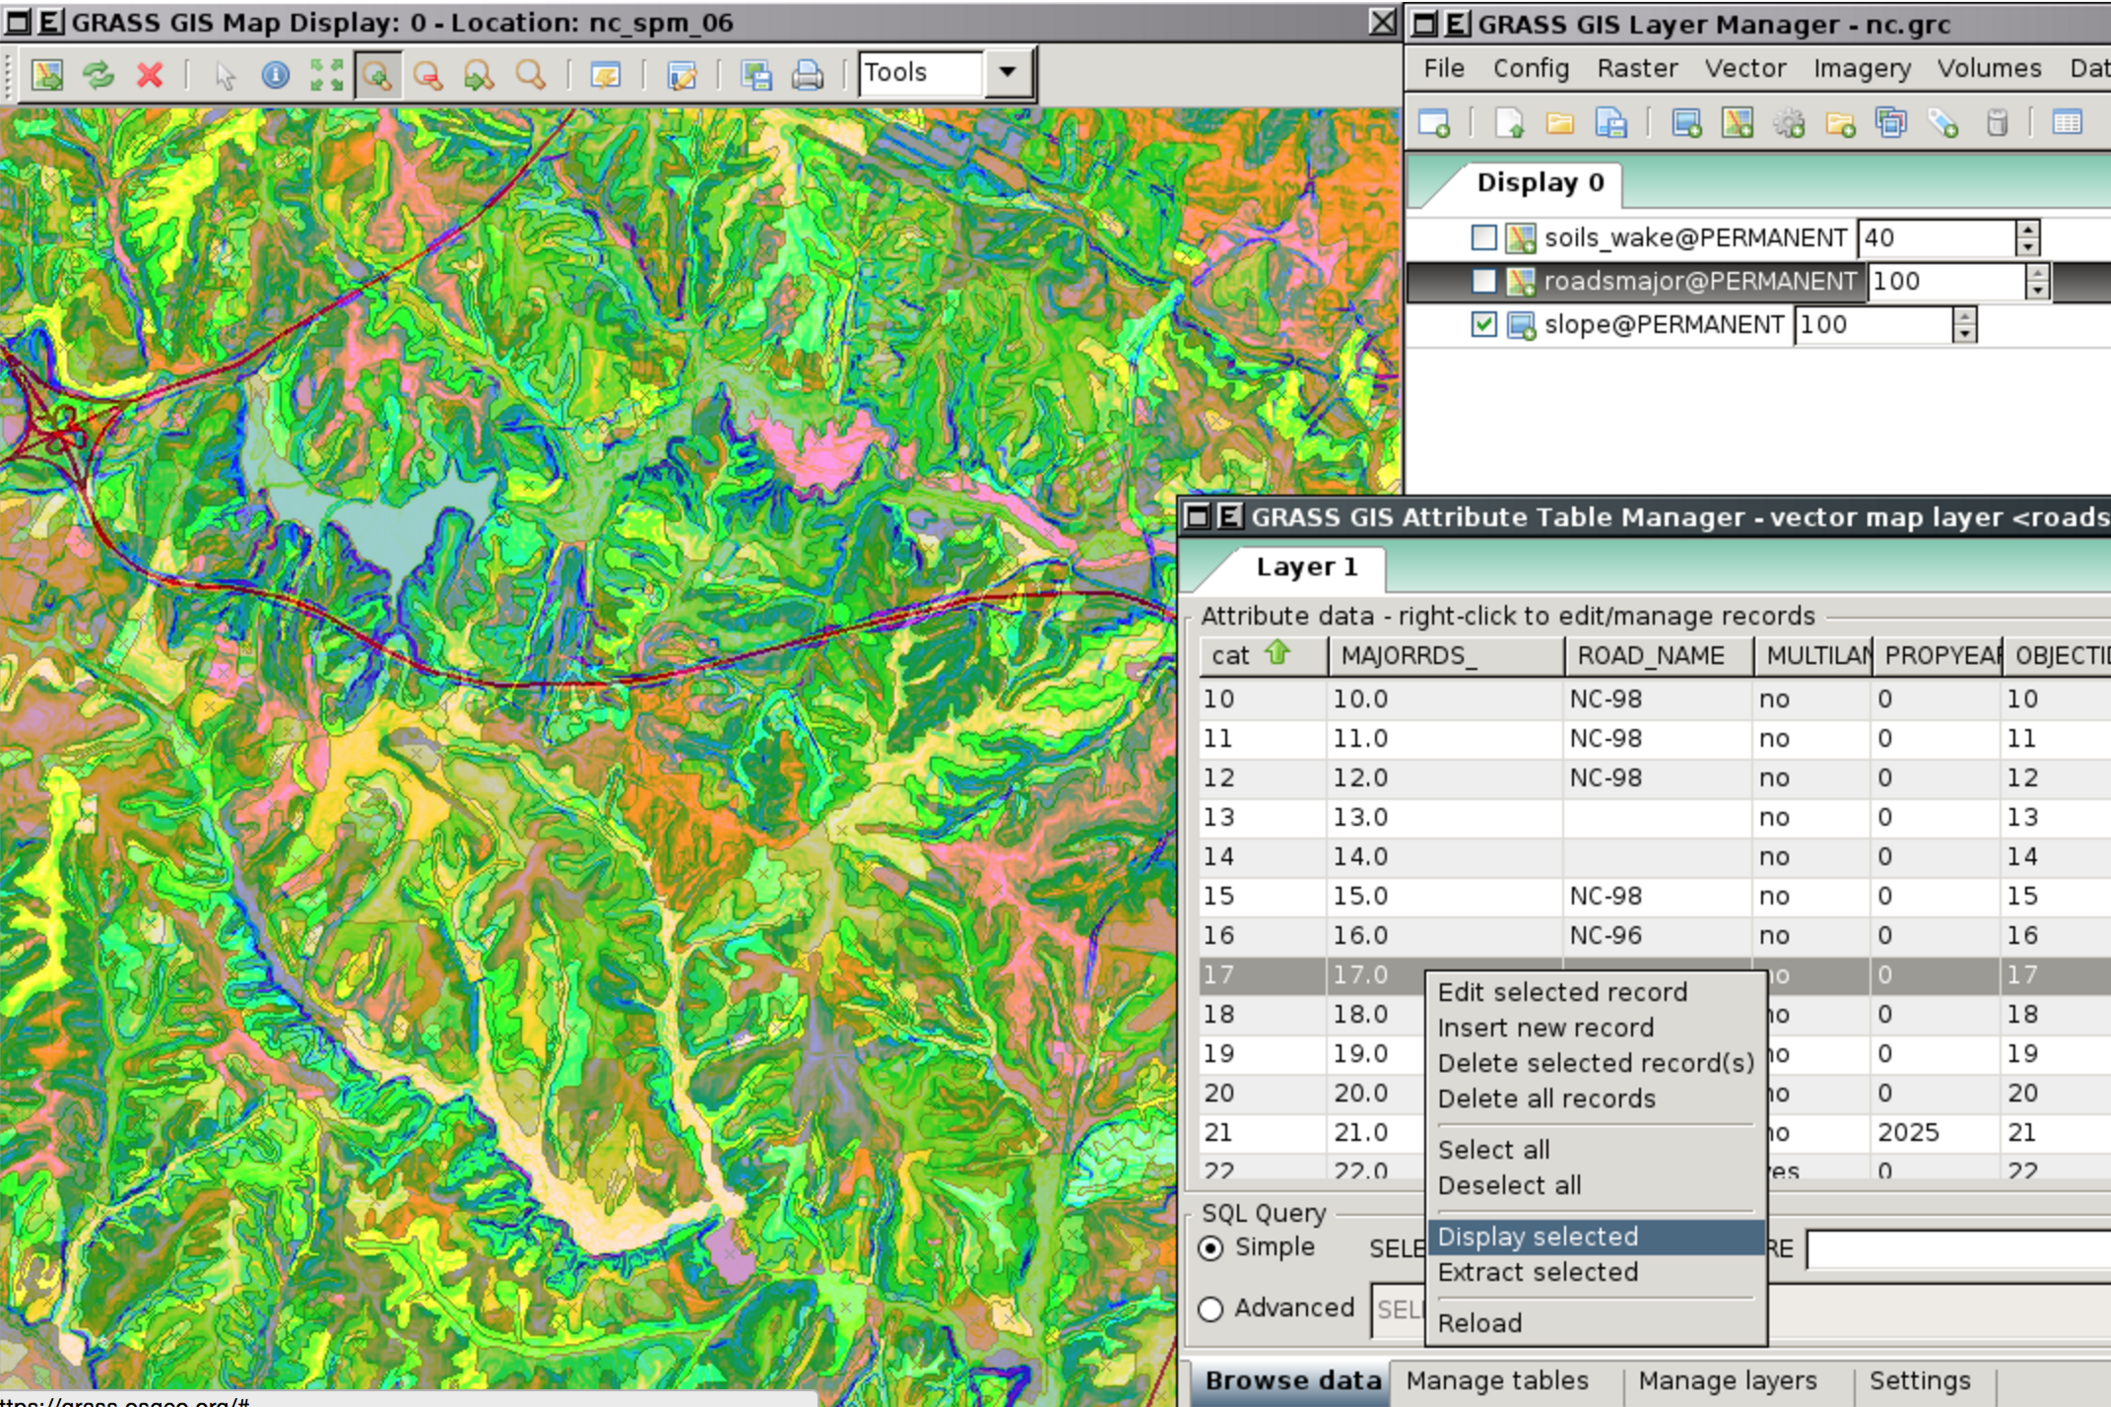Switch to the Settings tab
This screenshot has width=2111, height=1407.
(x=1920, y=1381)
